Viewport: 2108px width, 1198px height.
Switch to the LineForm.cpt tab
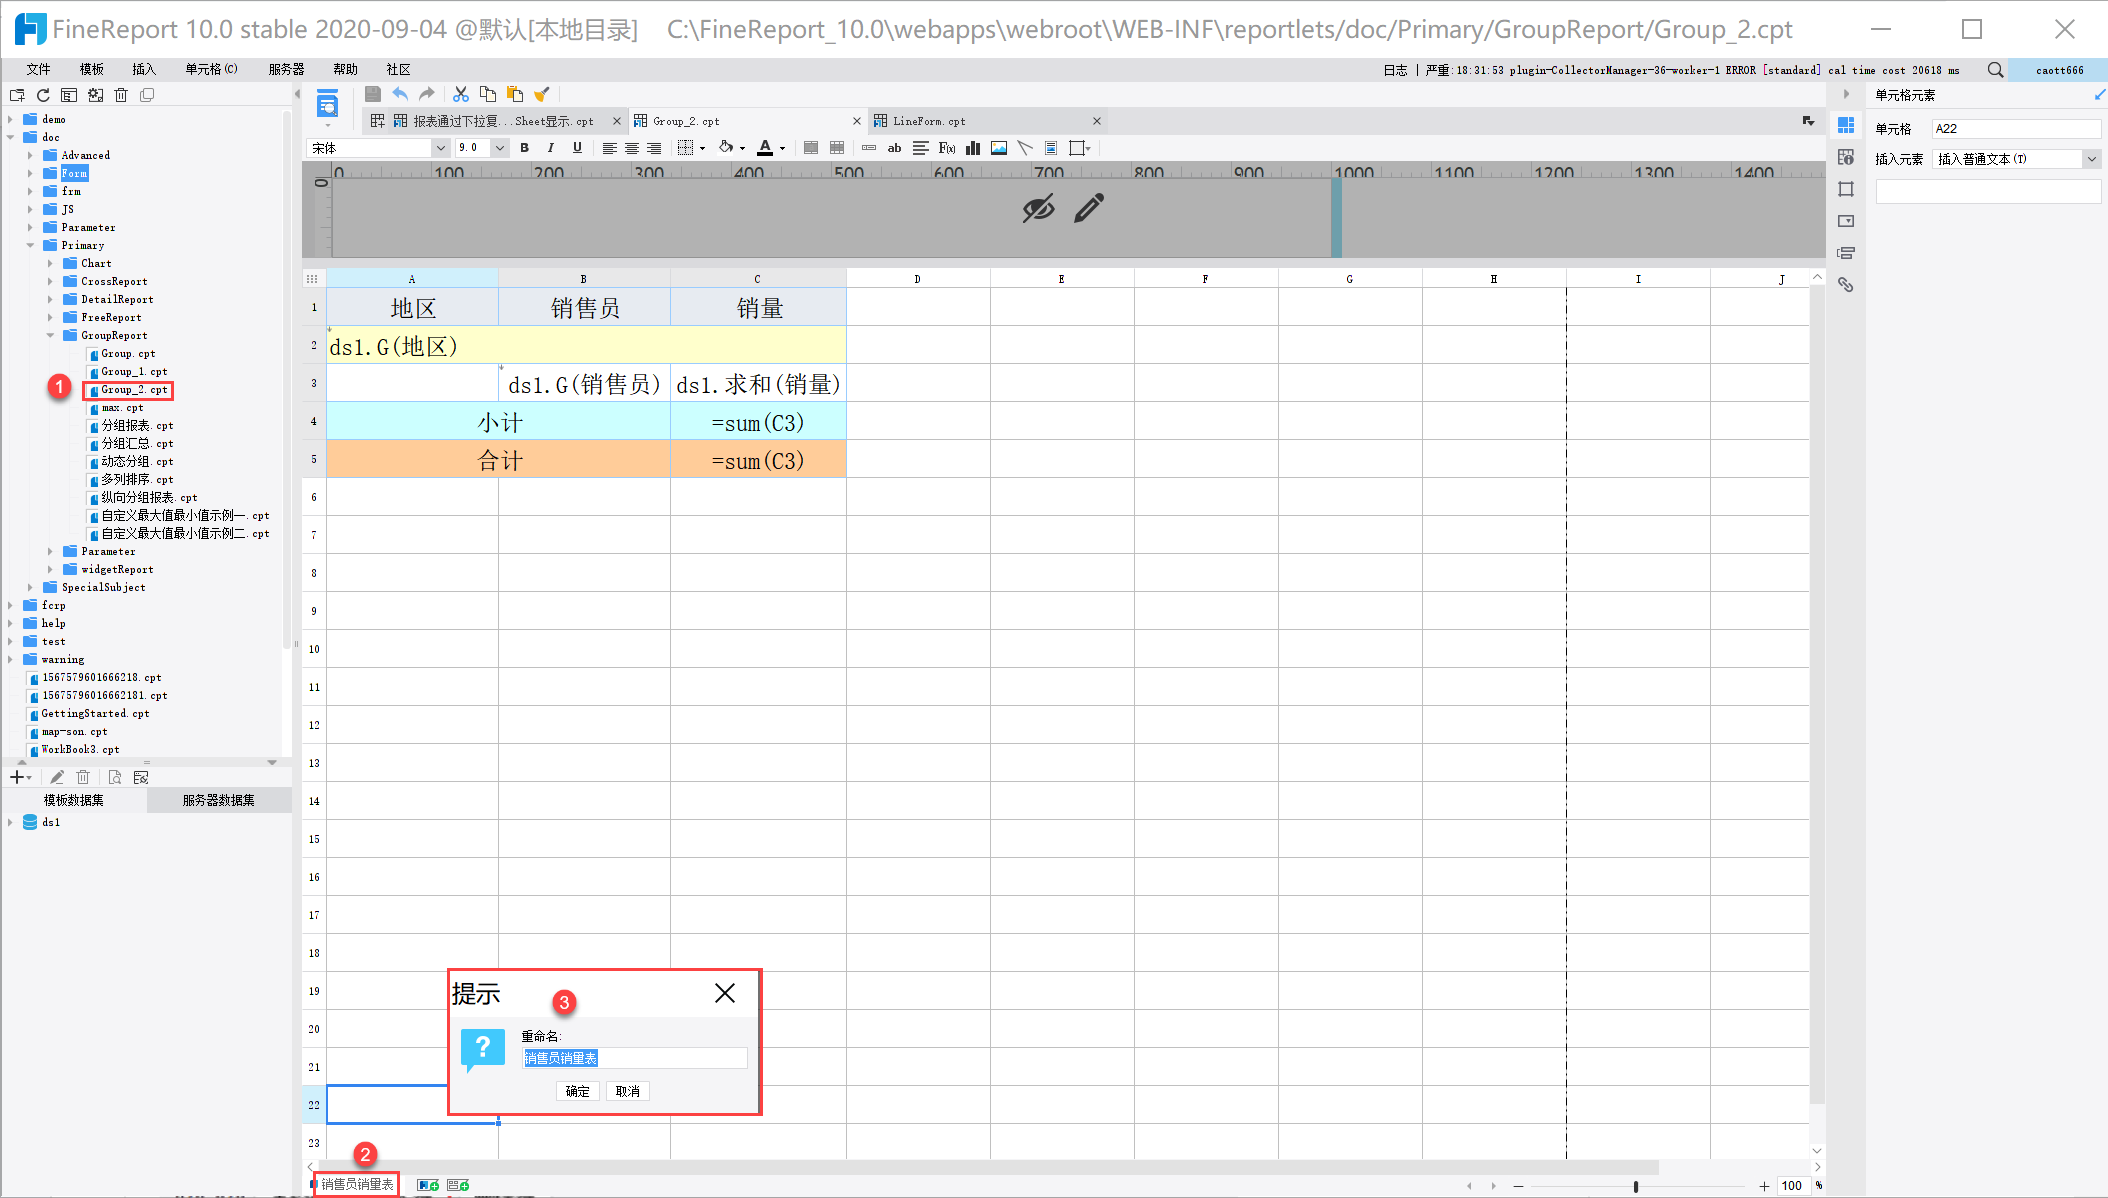pyautogui.click(x=929, y=121)
